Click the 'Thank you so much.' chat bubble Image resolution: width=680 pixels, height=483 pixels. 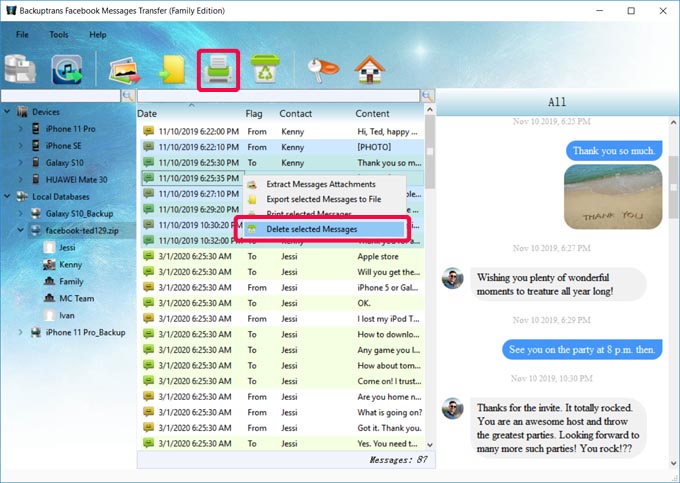tap(614, 151)
